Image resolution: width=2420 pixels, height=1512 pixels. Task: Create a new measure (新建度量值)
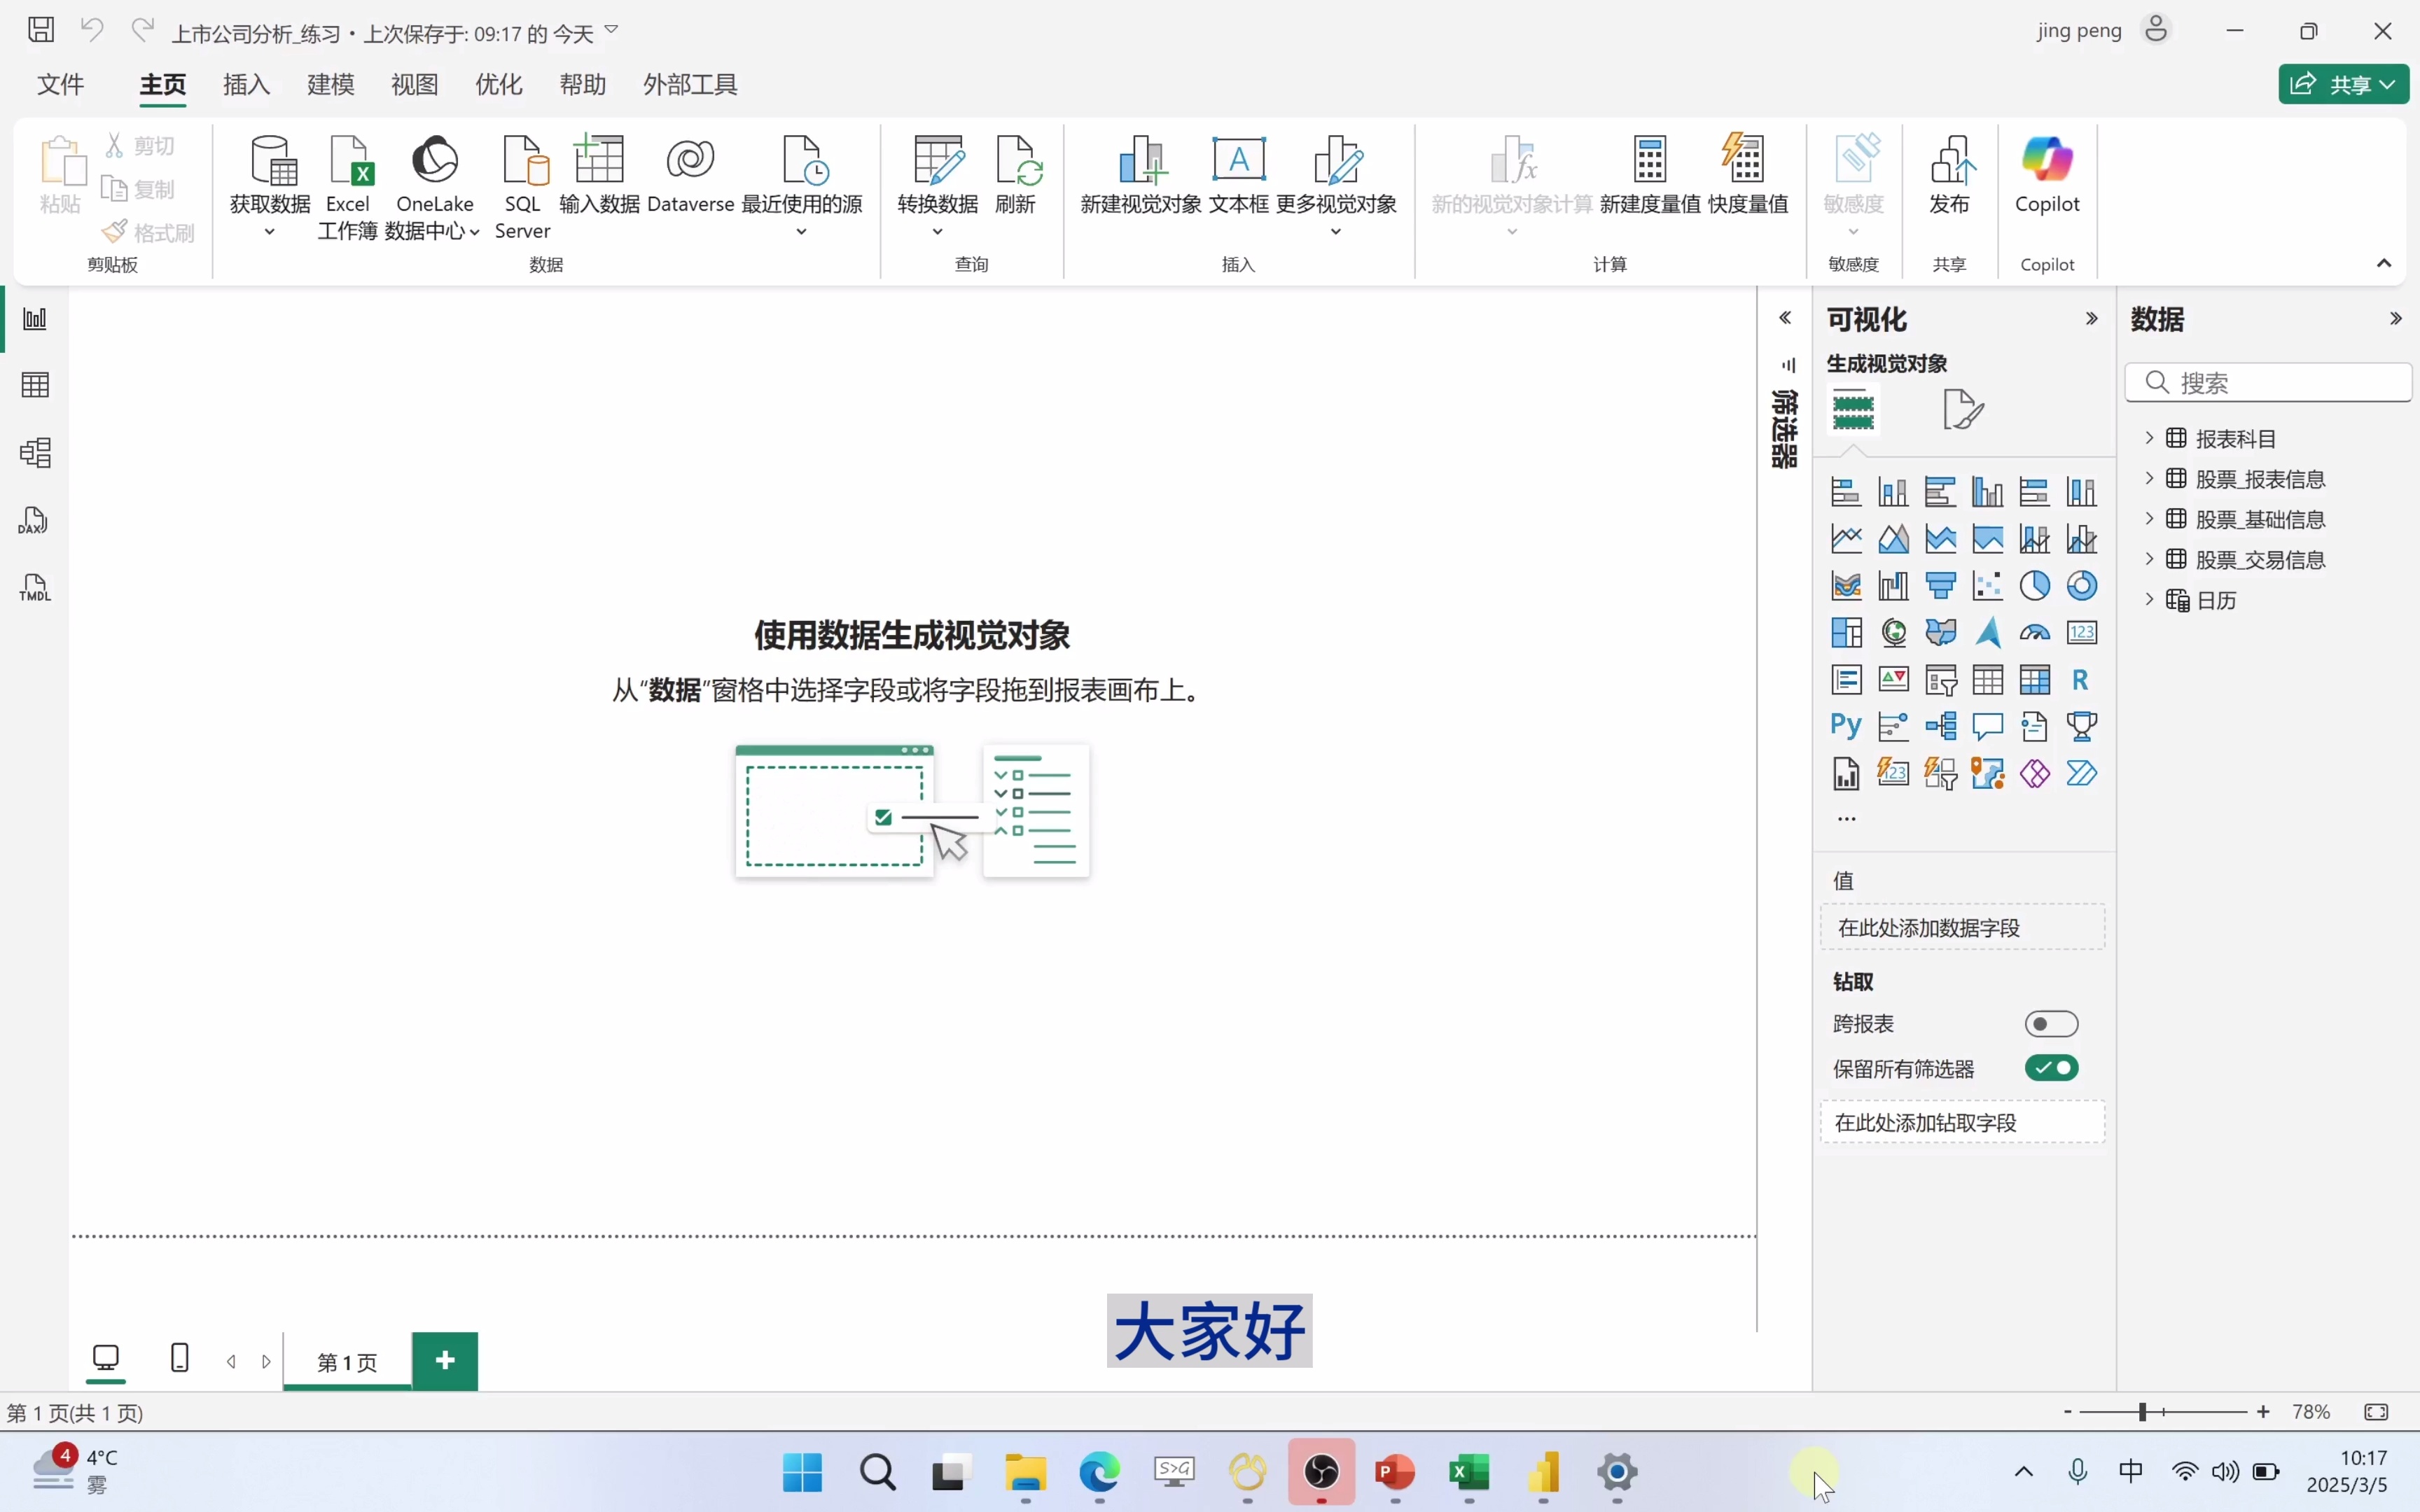click(1650, 175)
